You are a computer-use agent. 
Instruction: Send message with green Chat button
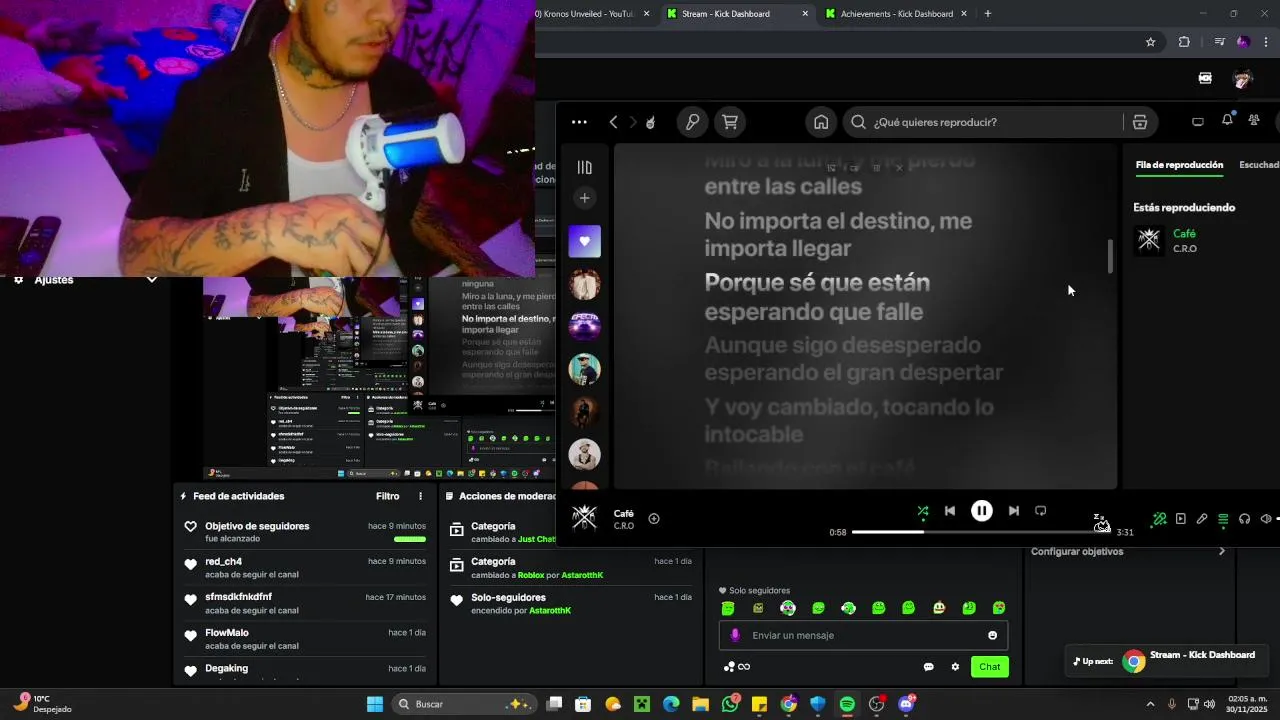click(990, 667)
